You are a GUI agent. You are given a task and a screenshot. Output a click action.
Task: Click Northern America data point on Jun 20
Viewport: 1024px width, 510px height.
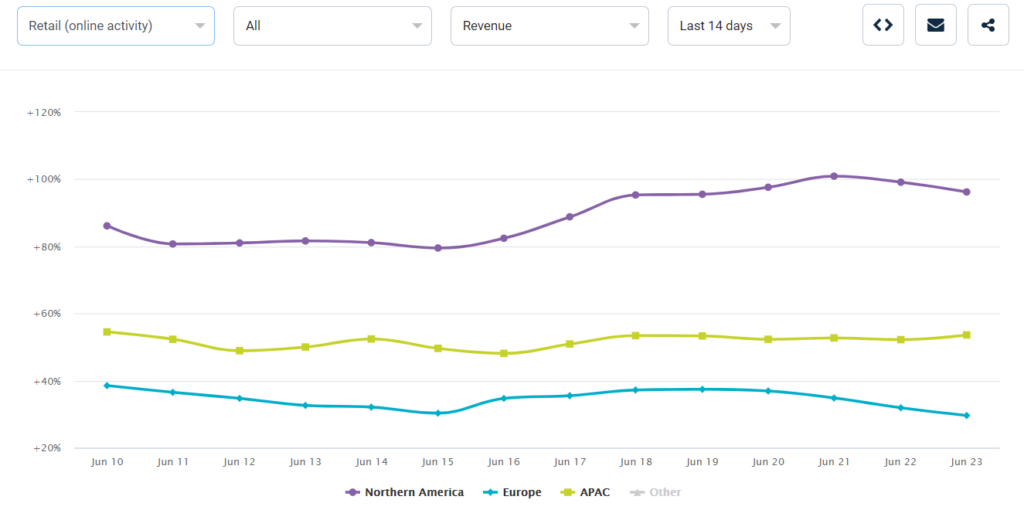point(768,187)
